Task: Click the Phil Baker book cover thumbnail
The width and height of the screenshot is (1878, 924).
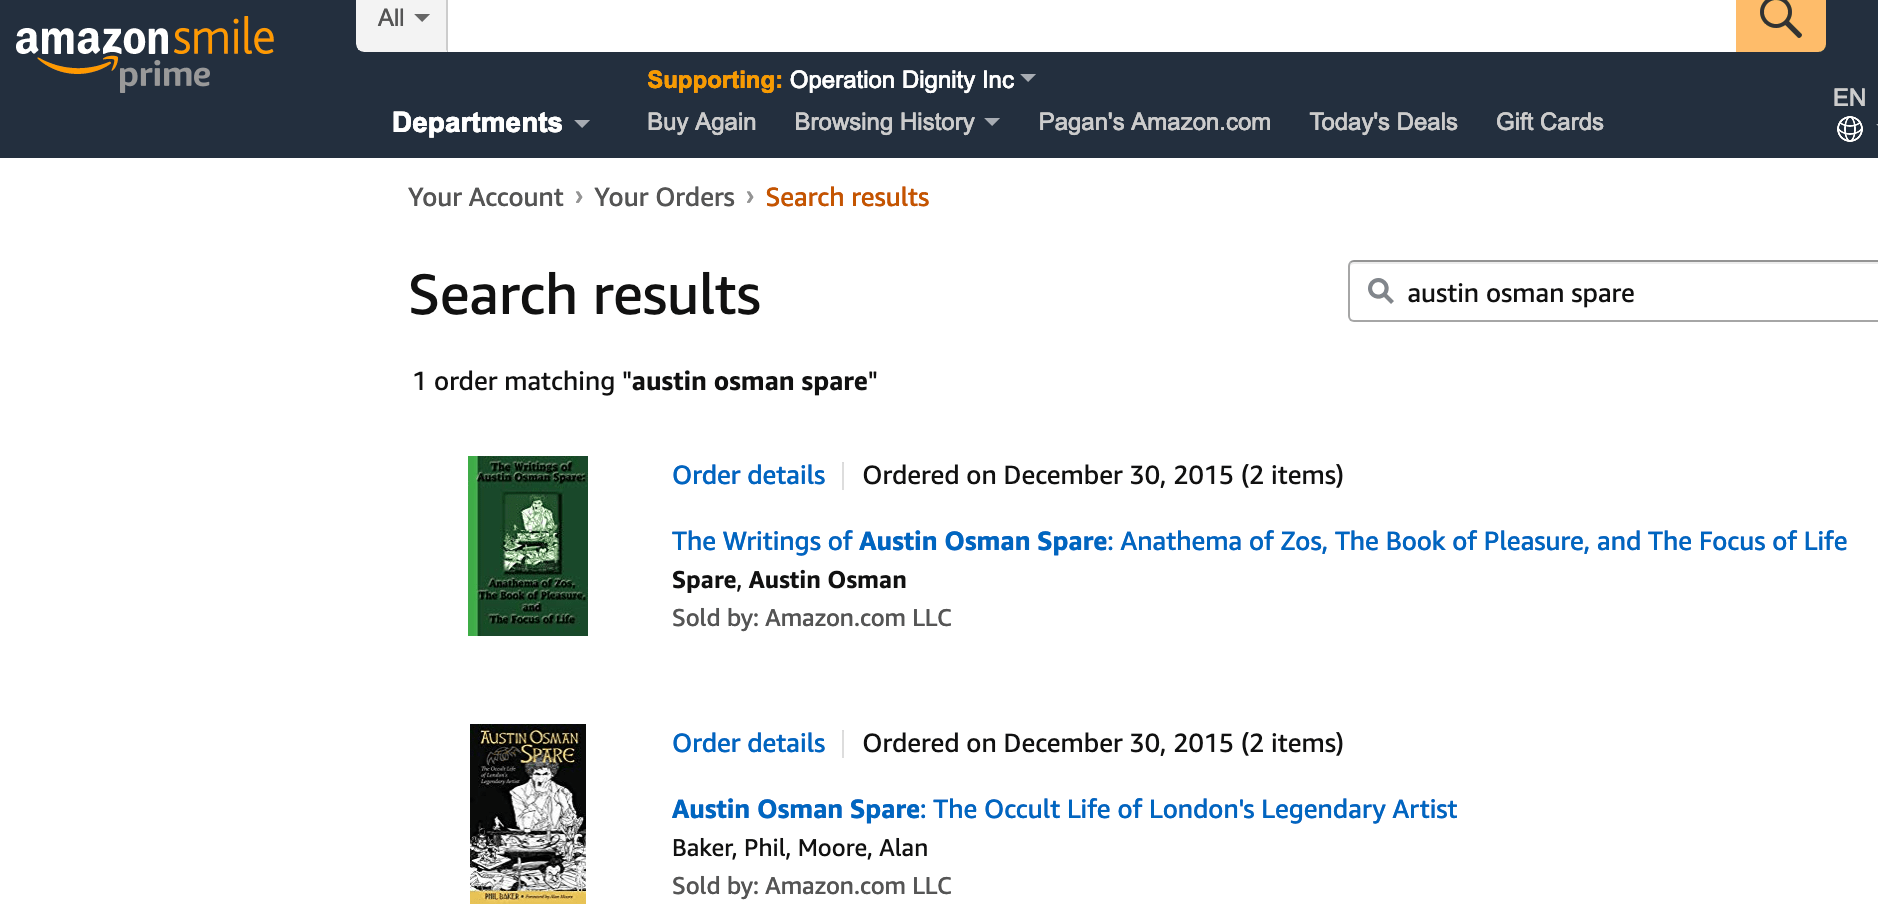Action: point(528,813)
